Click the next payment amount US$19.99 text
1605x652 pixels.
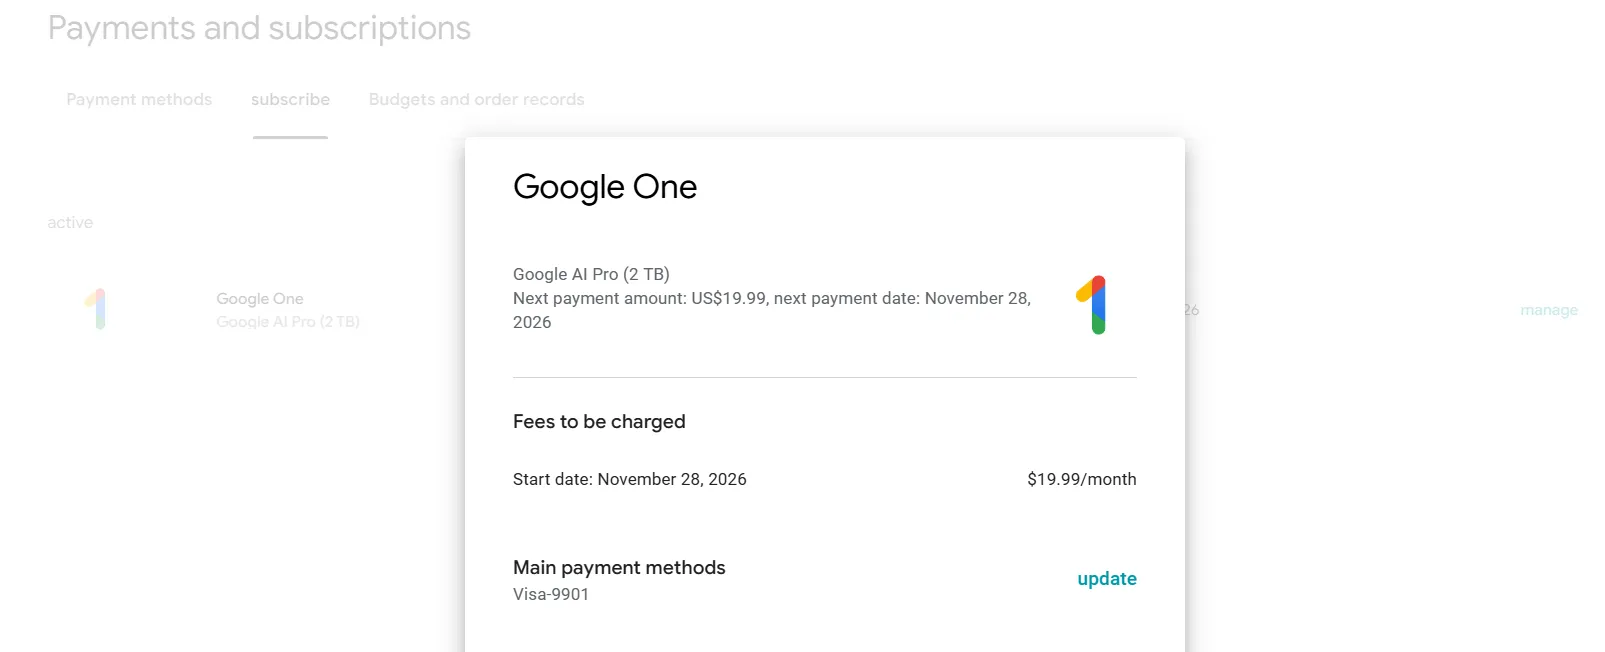pyautogui.click(x=728, y=298)
